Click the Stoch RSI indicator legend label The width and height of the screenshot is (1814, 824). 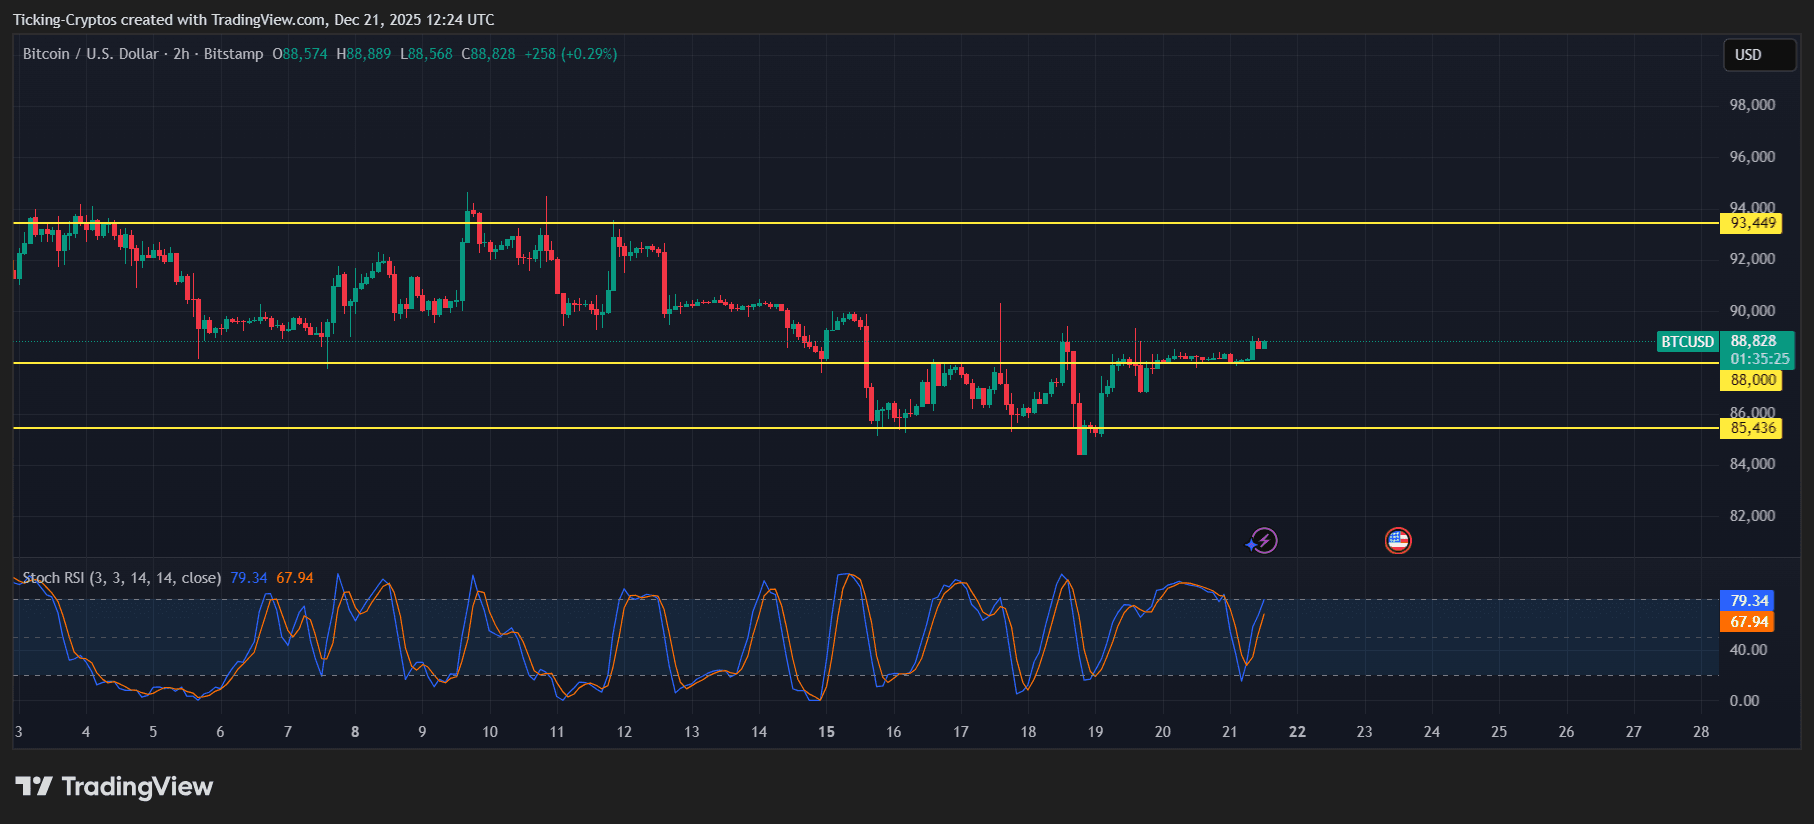point(121,578)
